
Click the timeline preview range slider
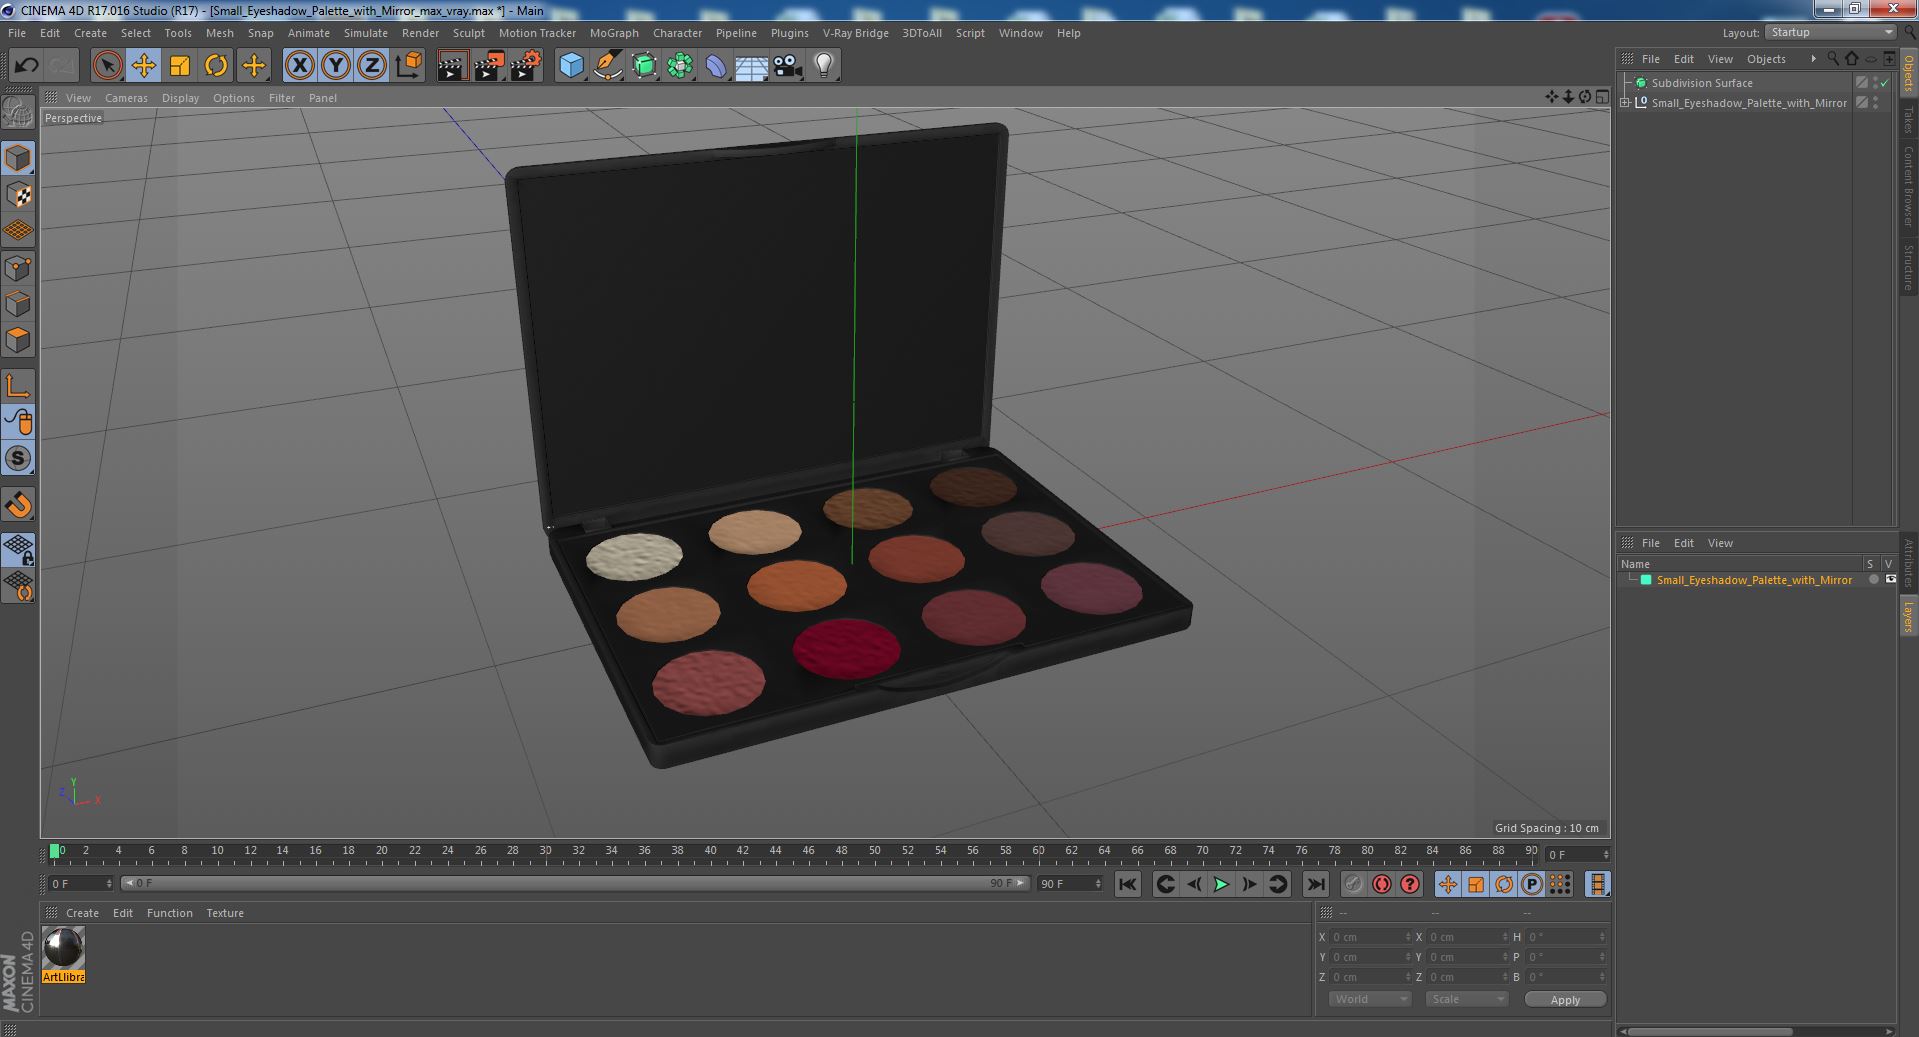coord(575,883)
